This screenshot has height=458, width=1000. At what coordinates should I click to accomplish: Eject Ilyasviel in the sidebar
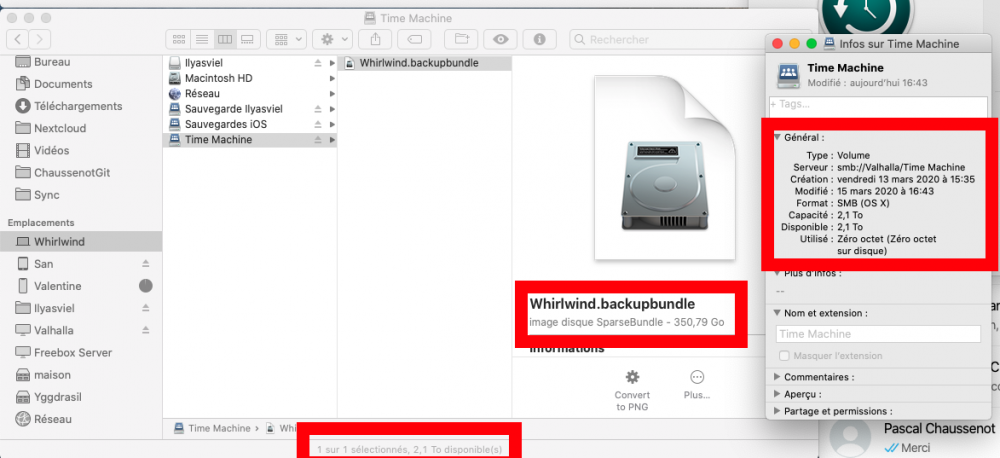pyautogui.click(x=145, y=308)
